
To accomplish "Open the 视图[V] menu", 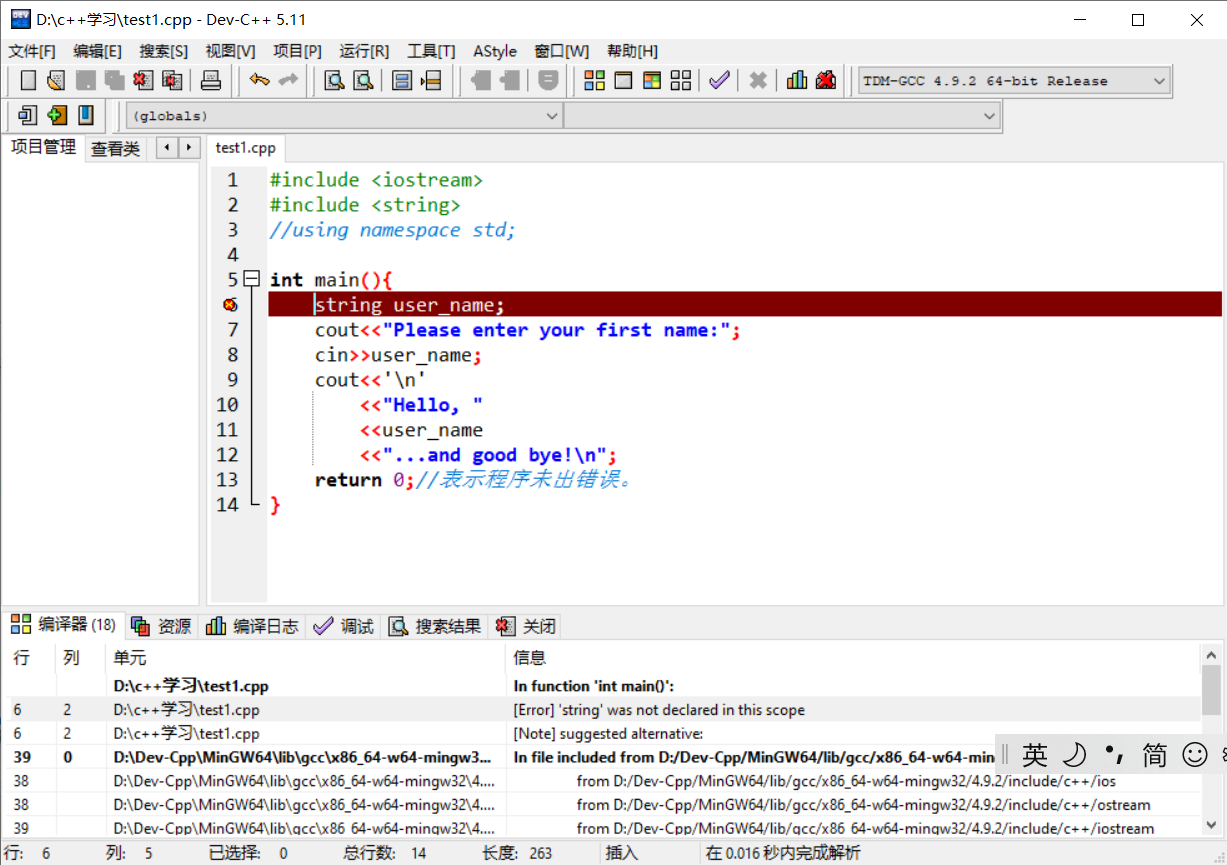I will click(230, 51).
